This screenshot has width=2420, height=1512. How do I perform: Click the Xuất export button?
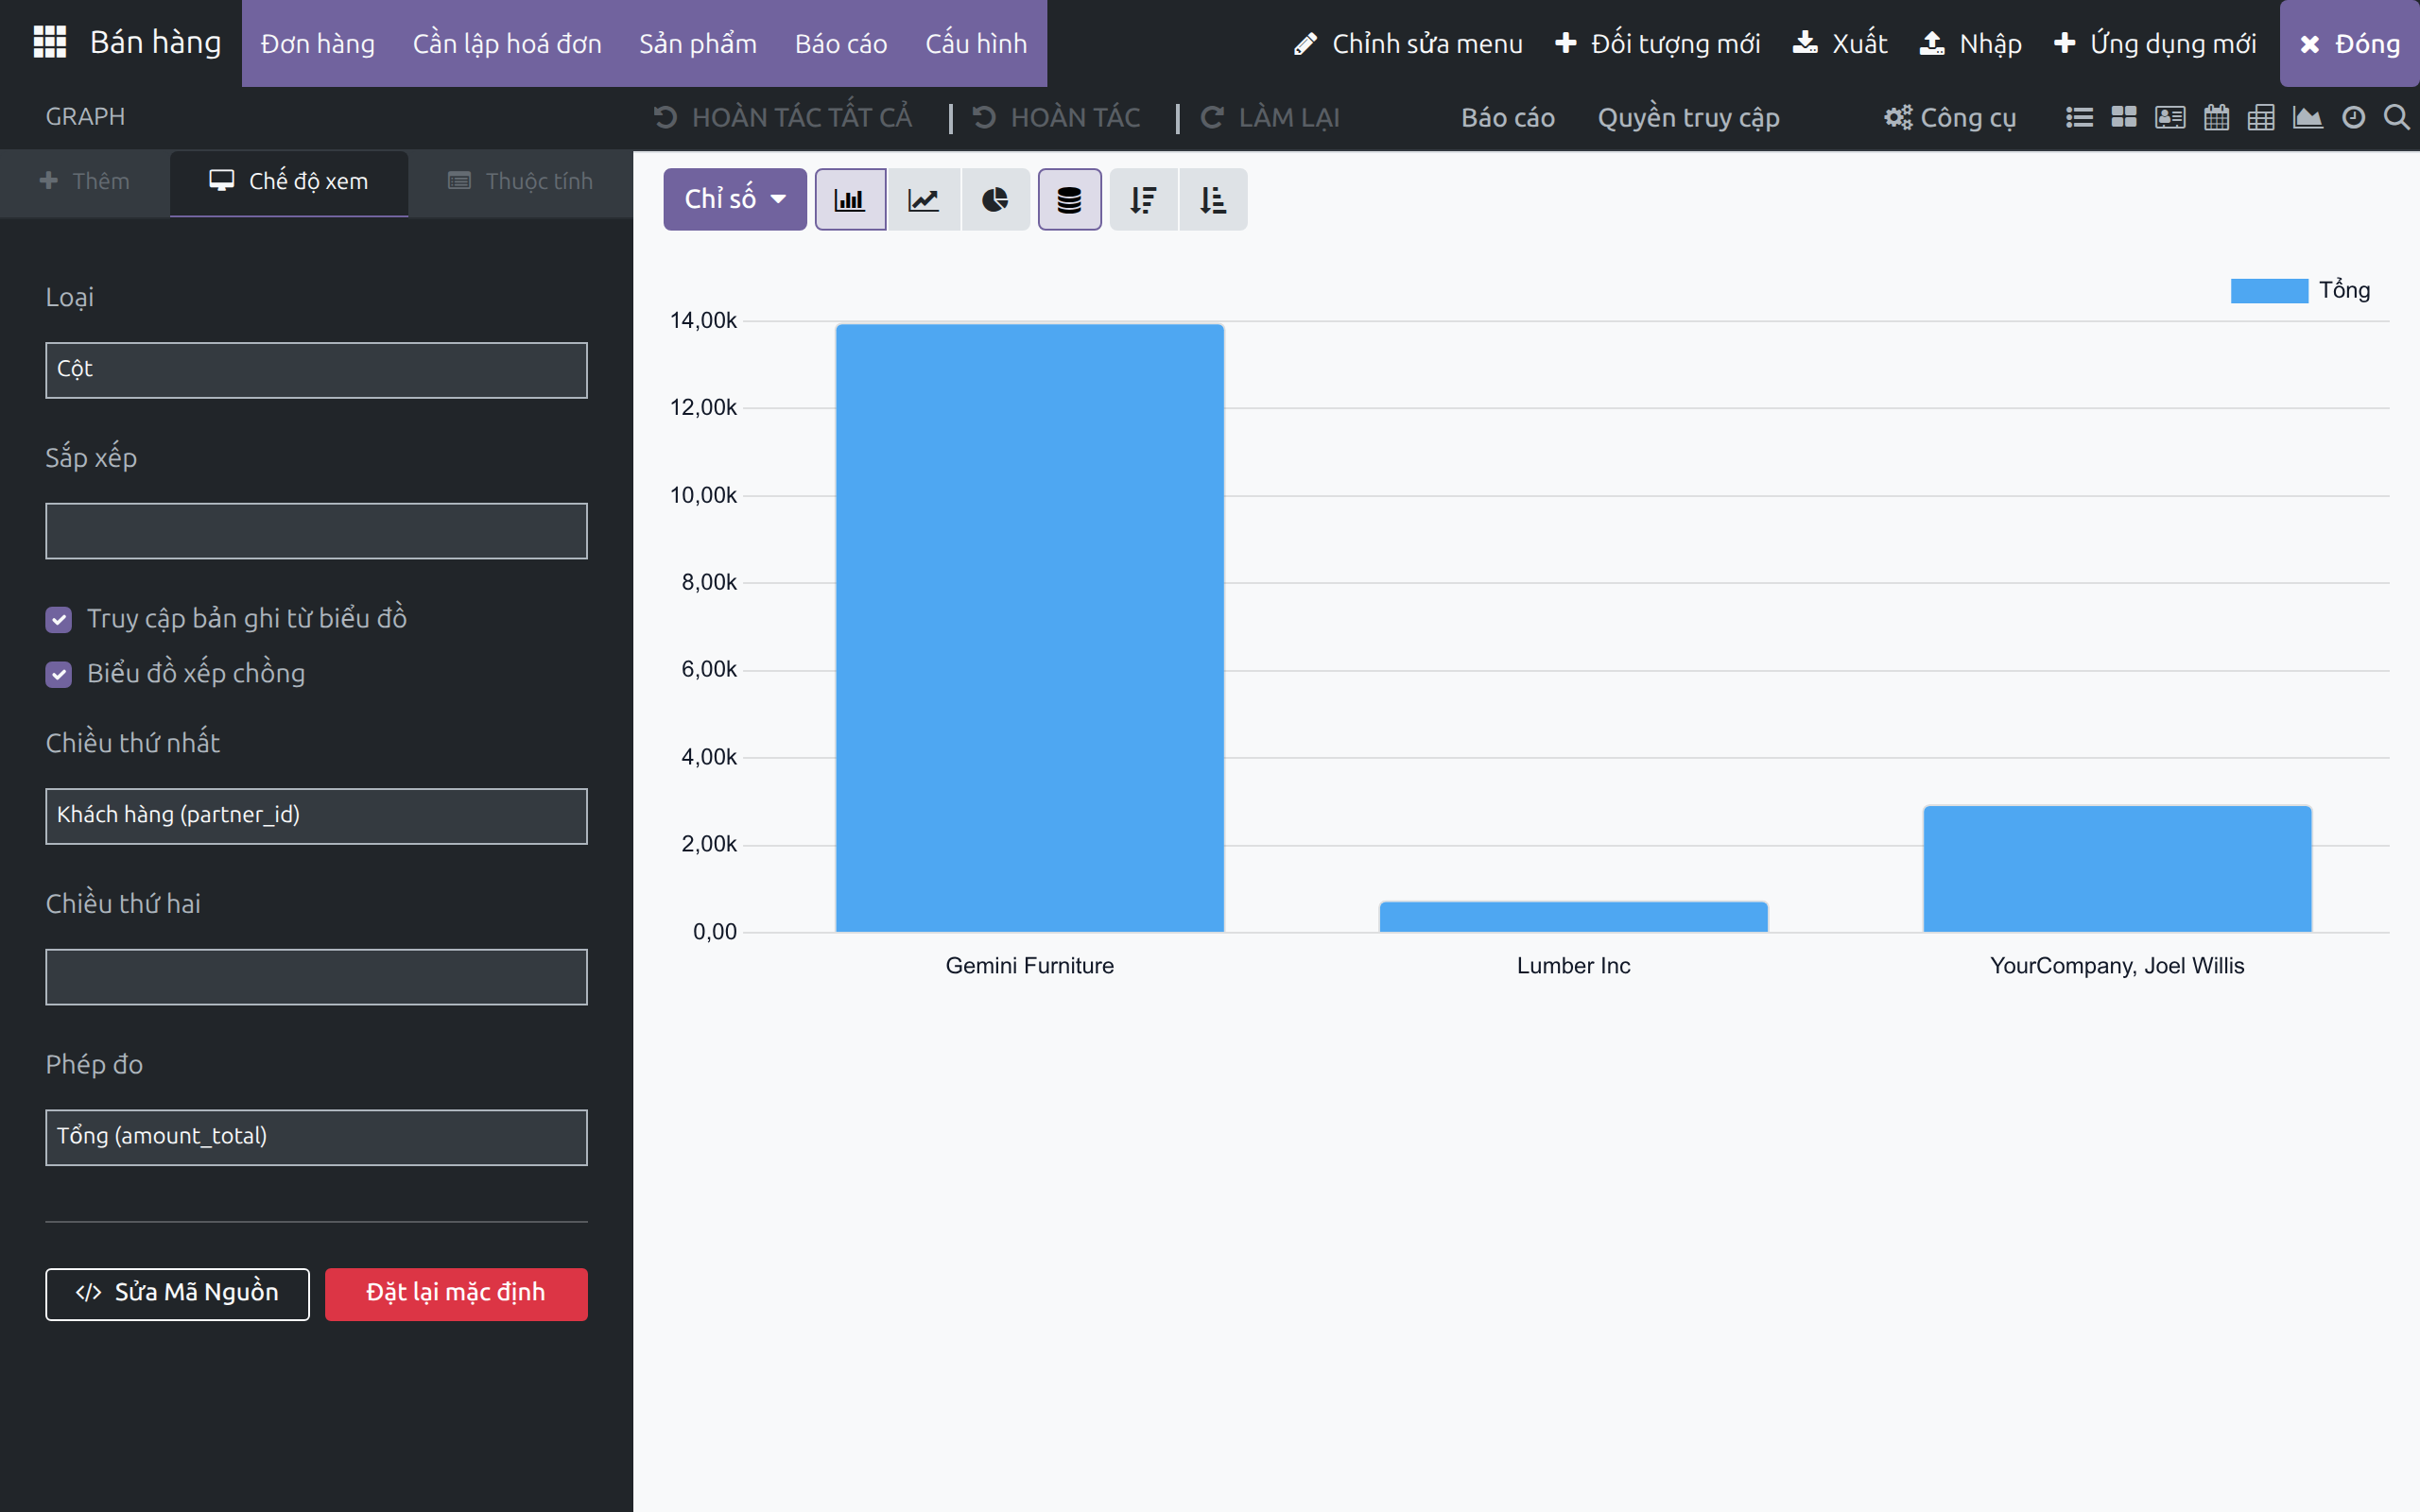[1840, 44]
